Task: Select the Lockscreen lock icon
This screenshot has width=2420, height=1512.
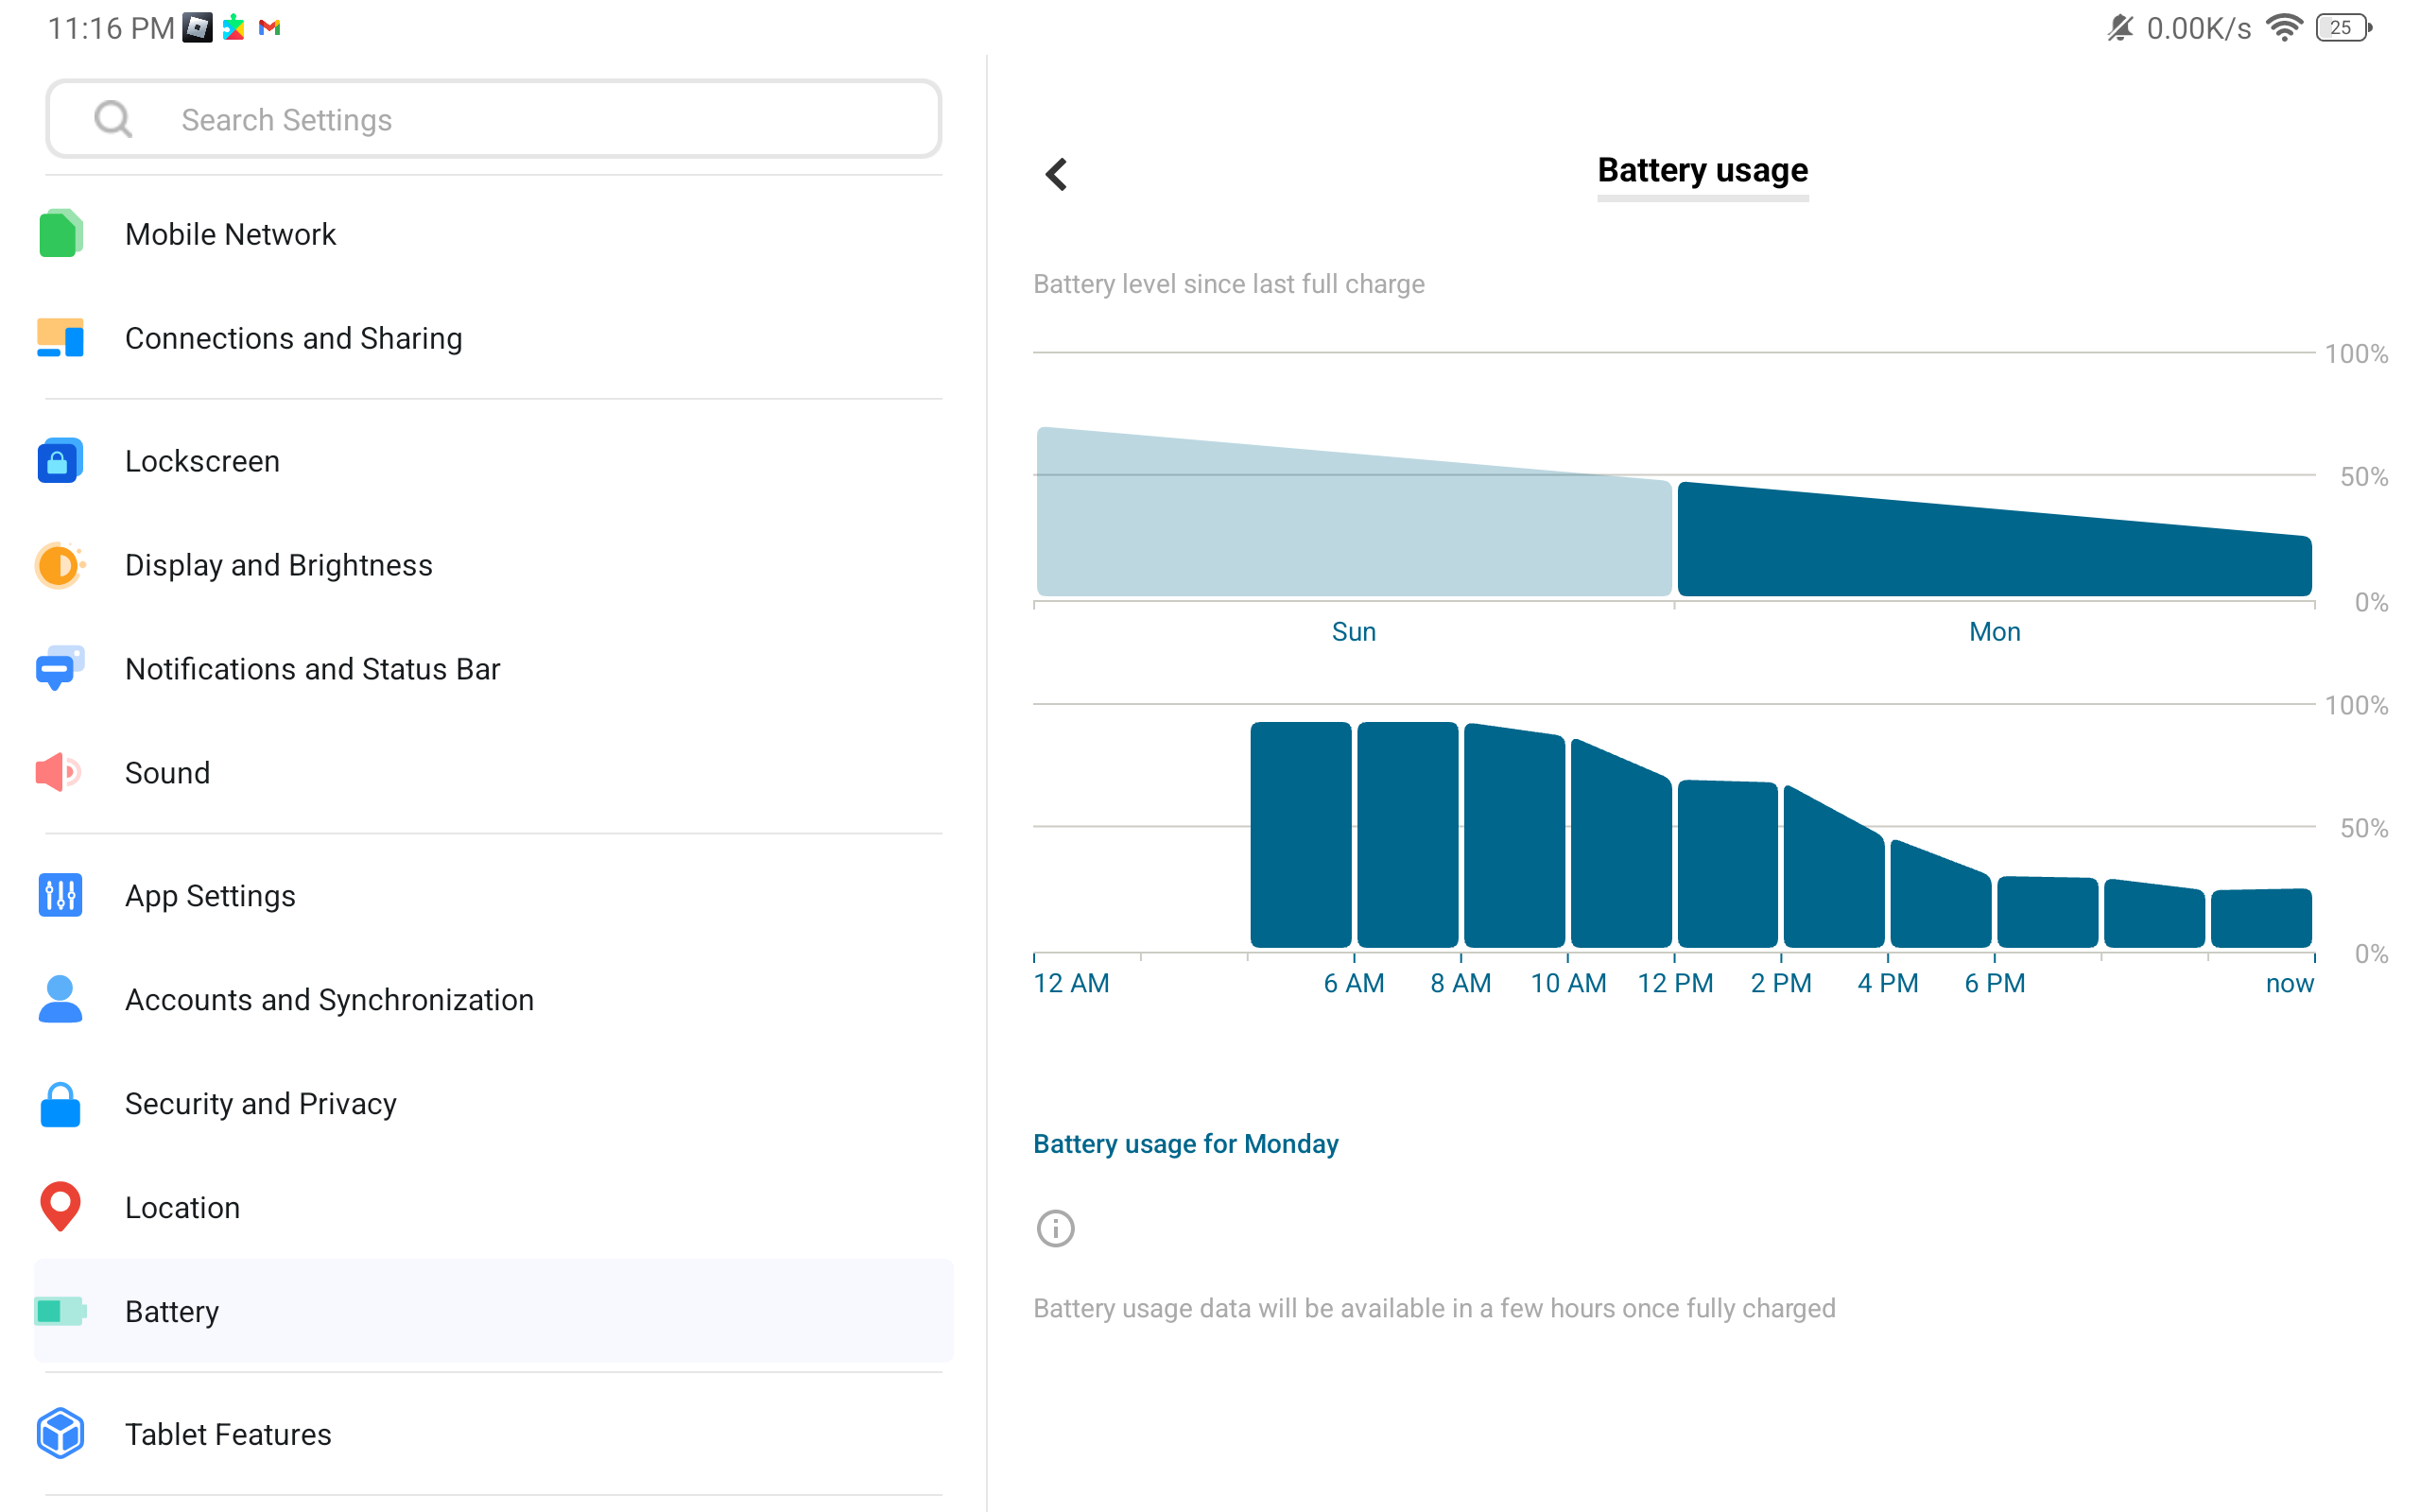Action: click(60, 461)
